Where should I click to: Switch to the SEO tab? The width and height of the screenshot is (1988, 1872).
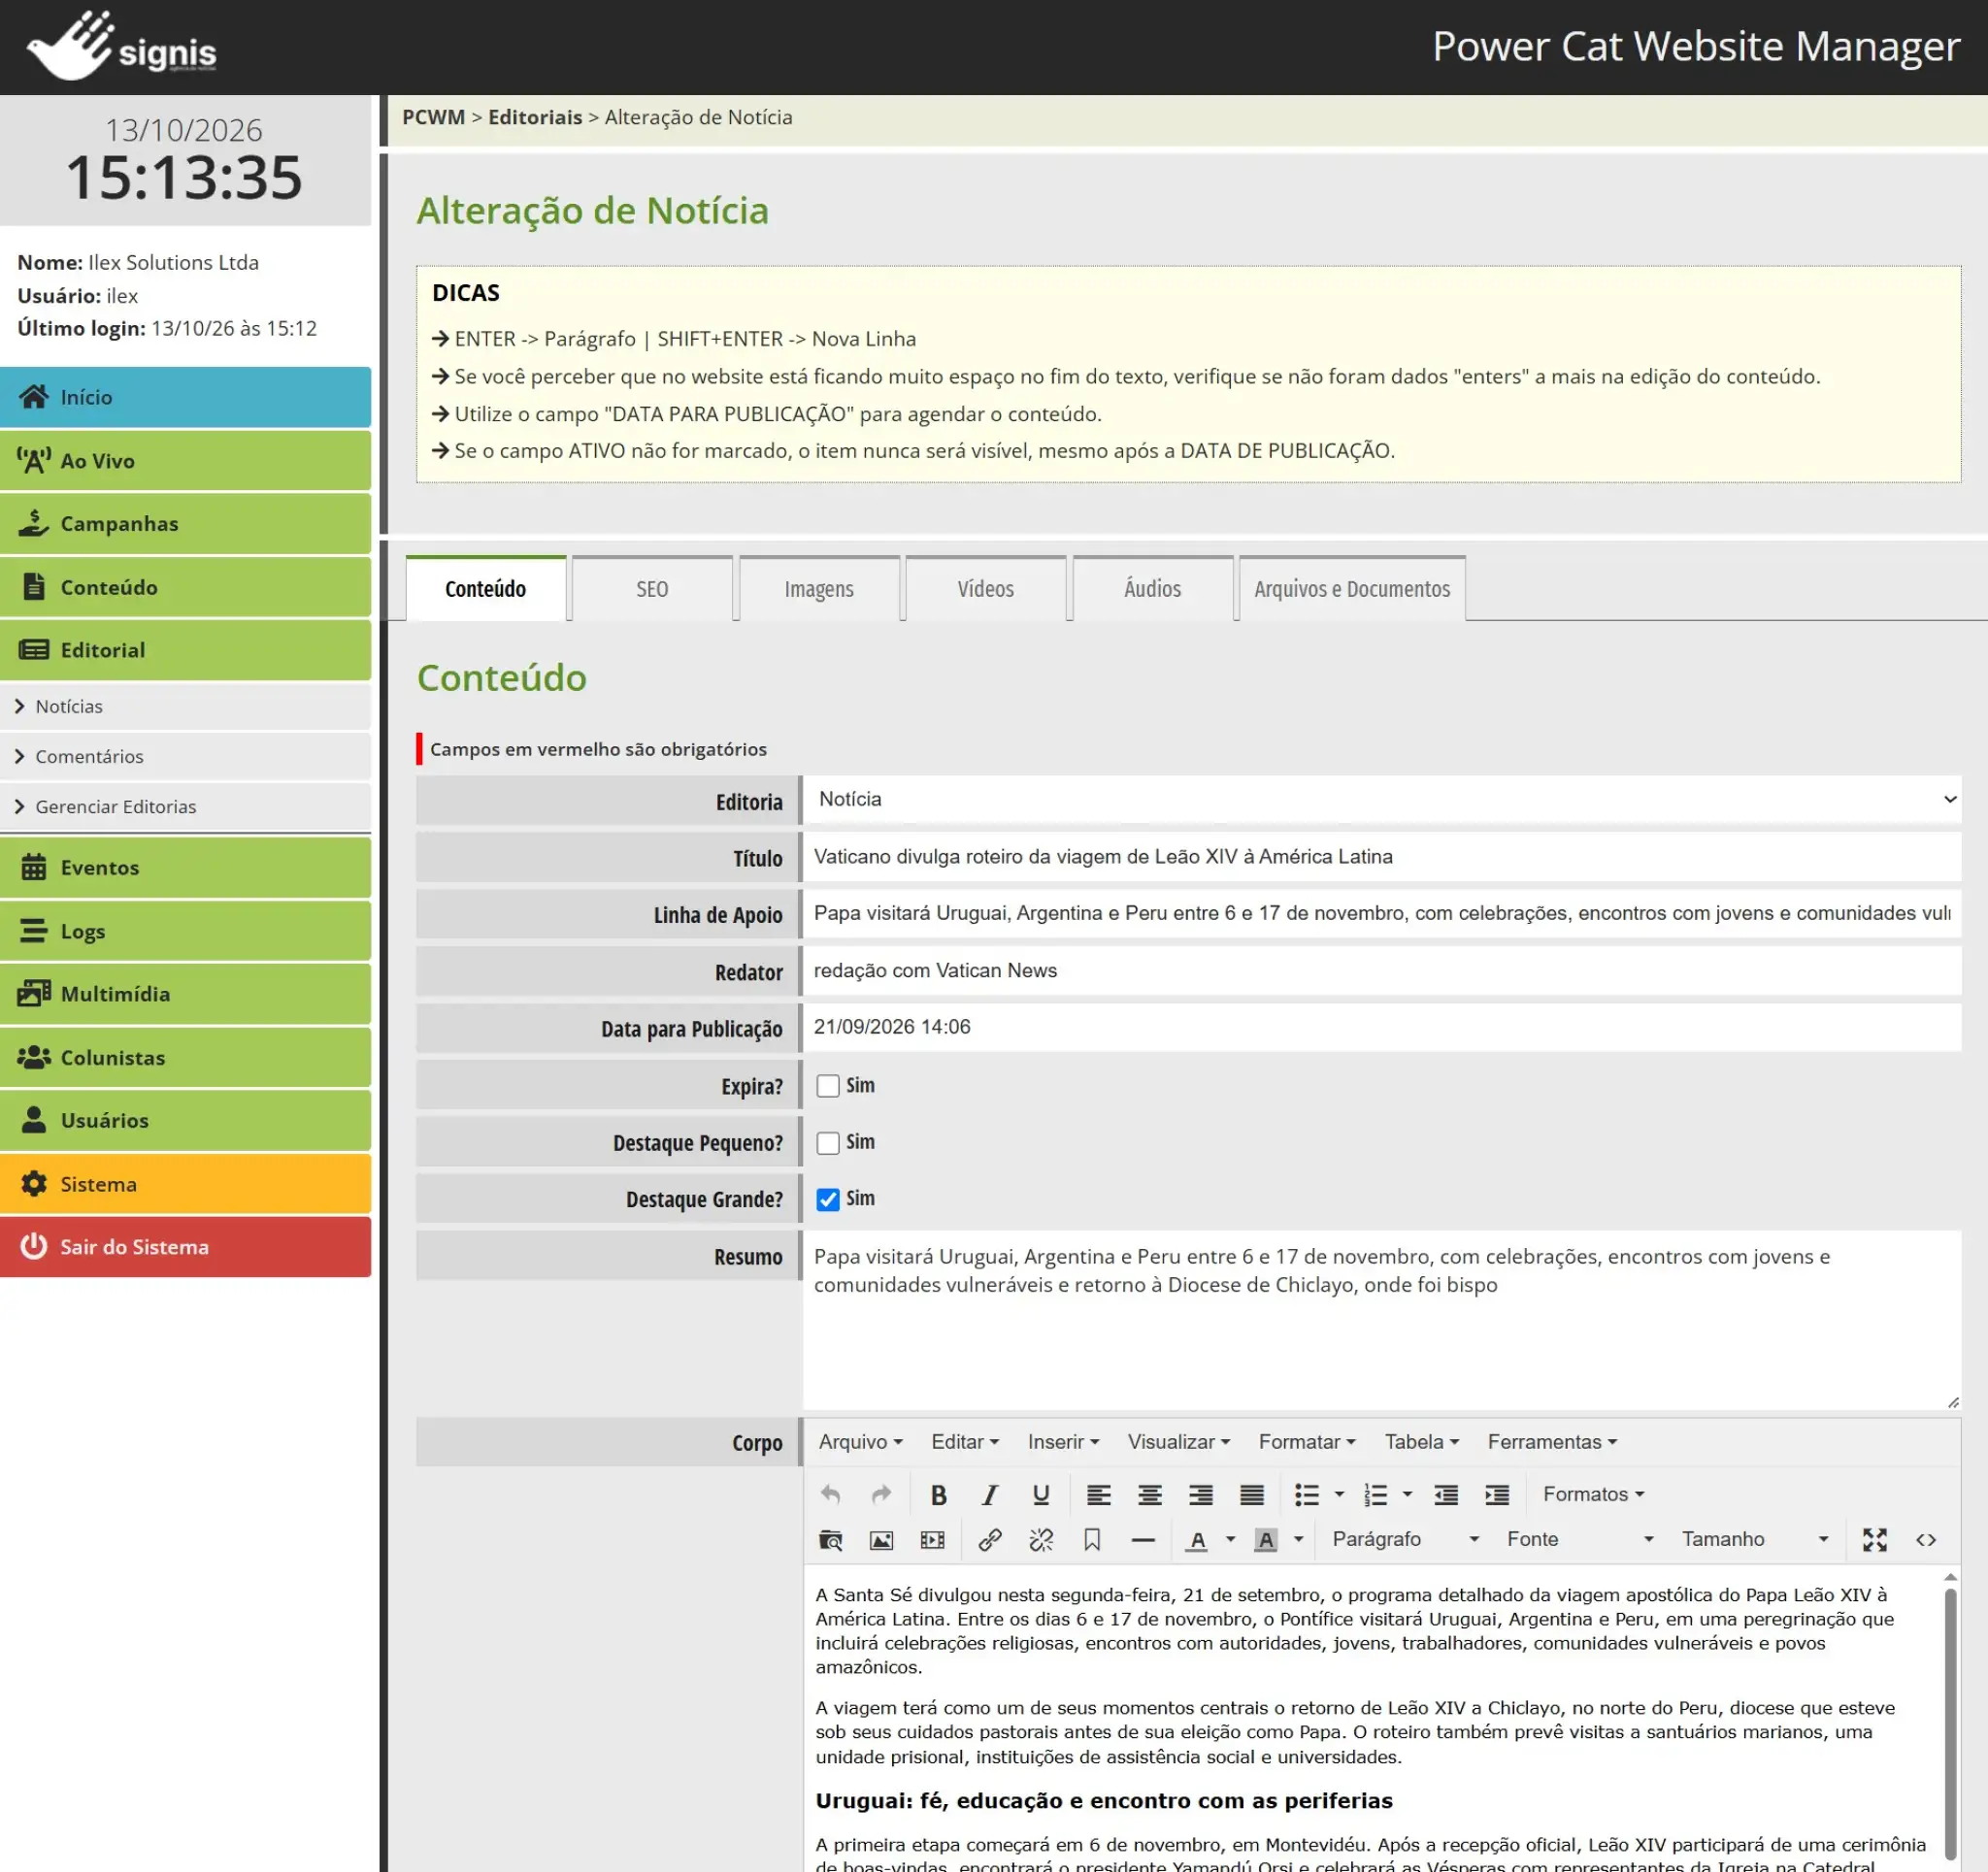coord(652,589)
